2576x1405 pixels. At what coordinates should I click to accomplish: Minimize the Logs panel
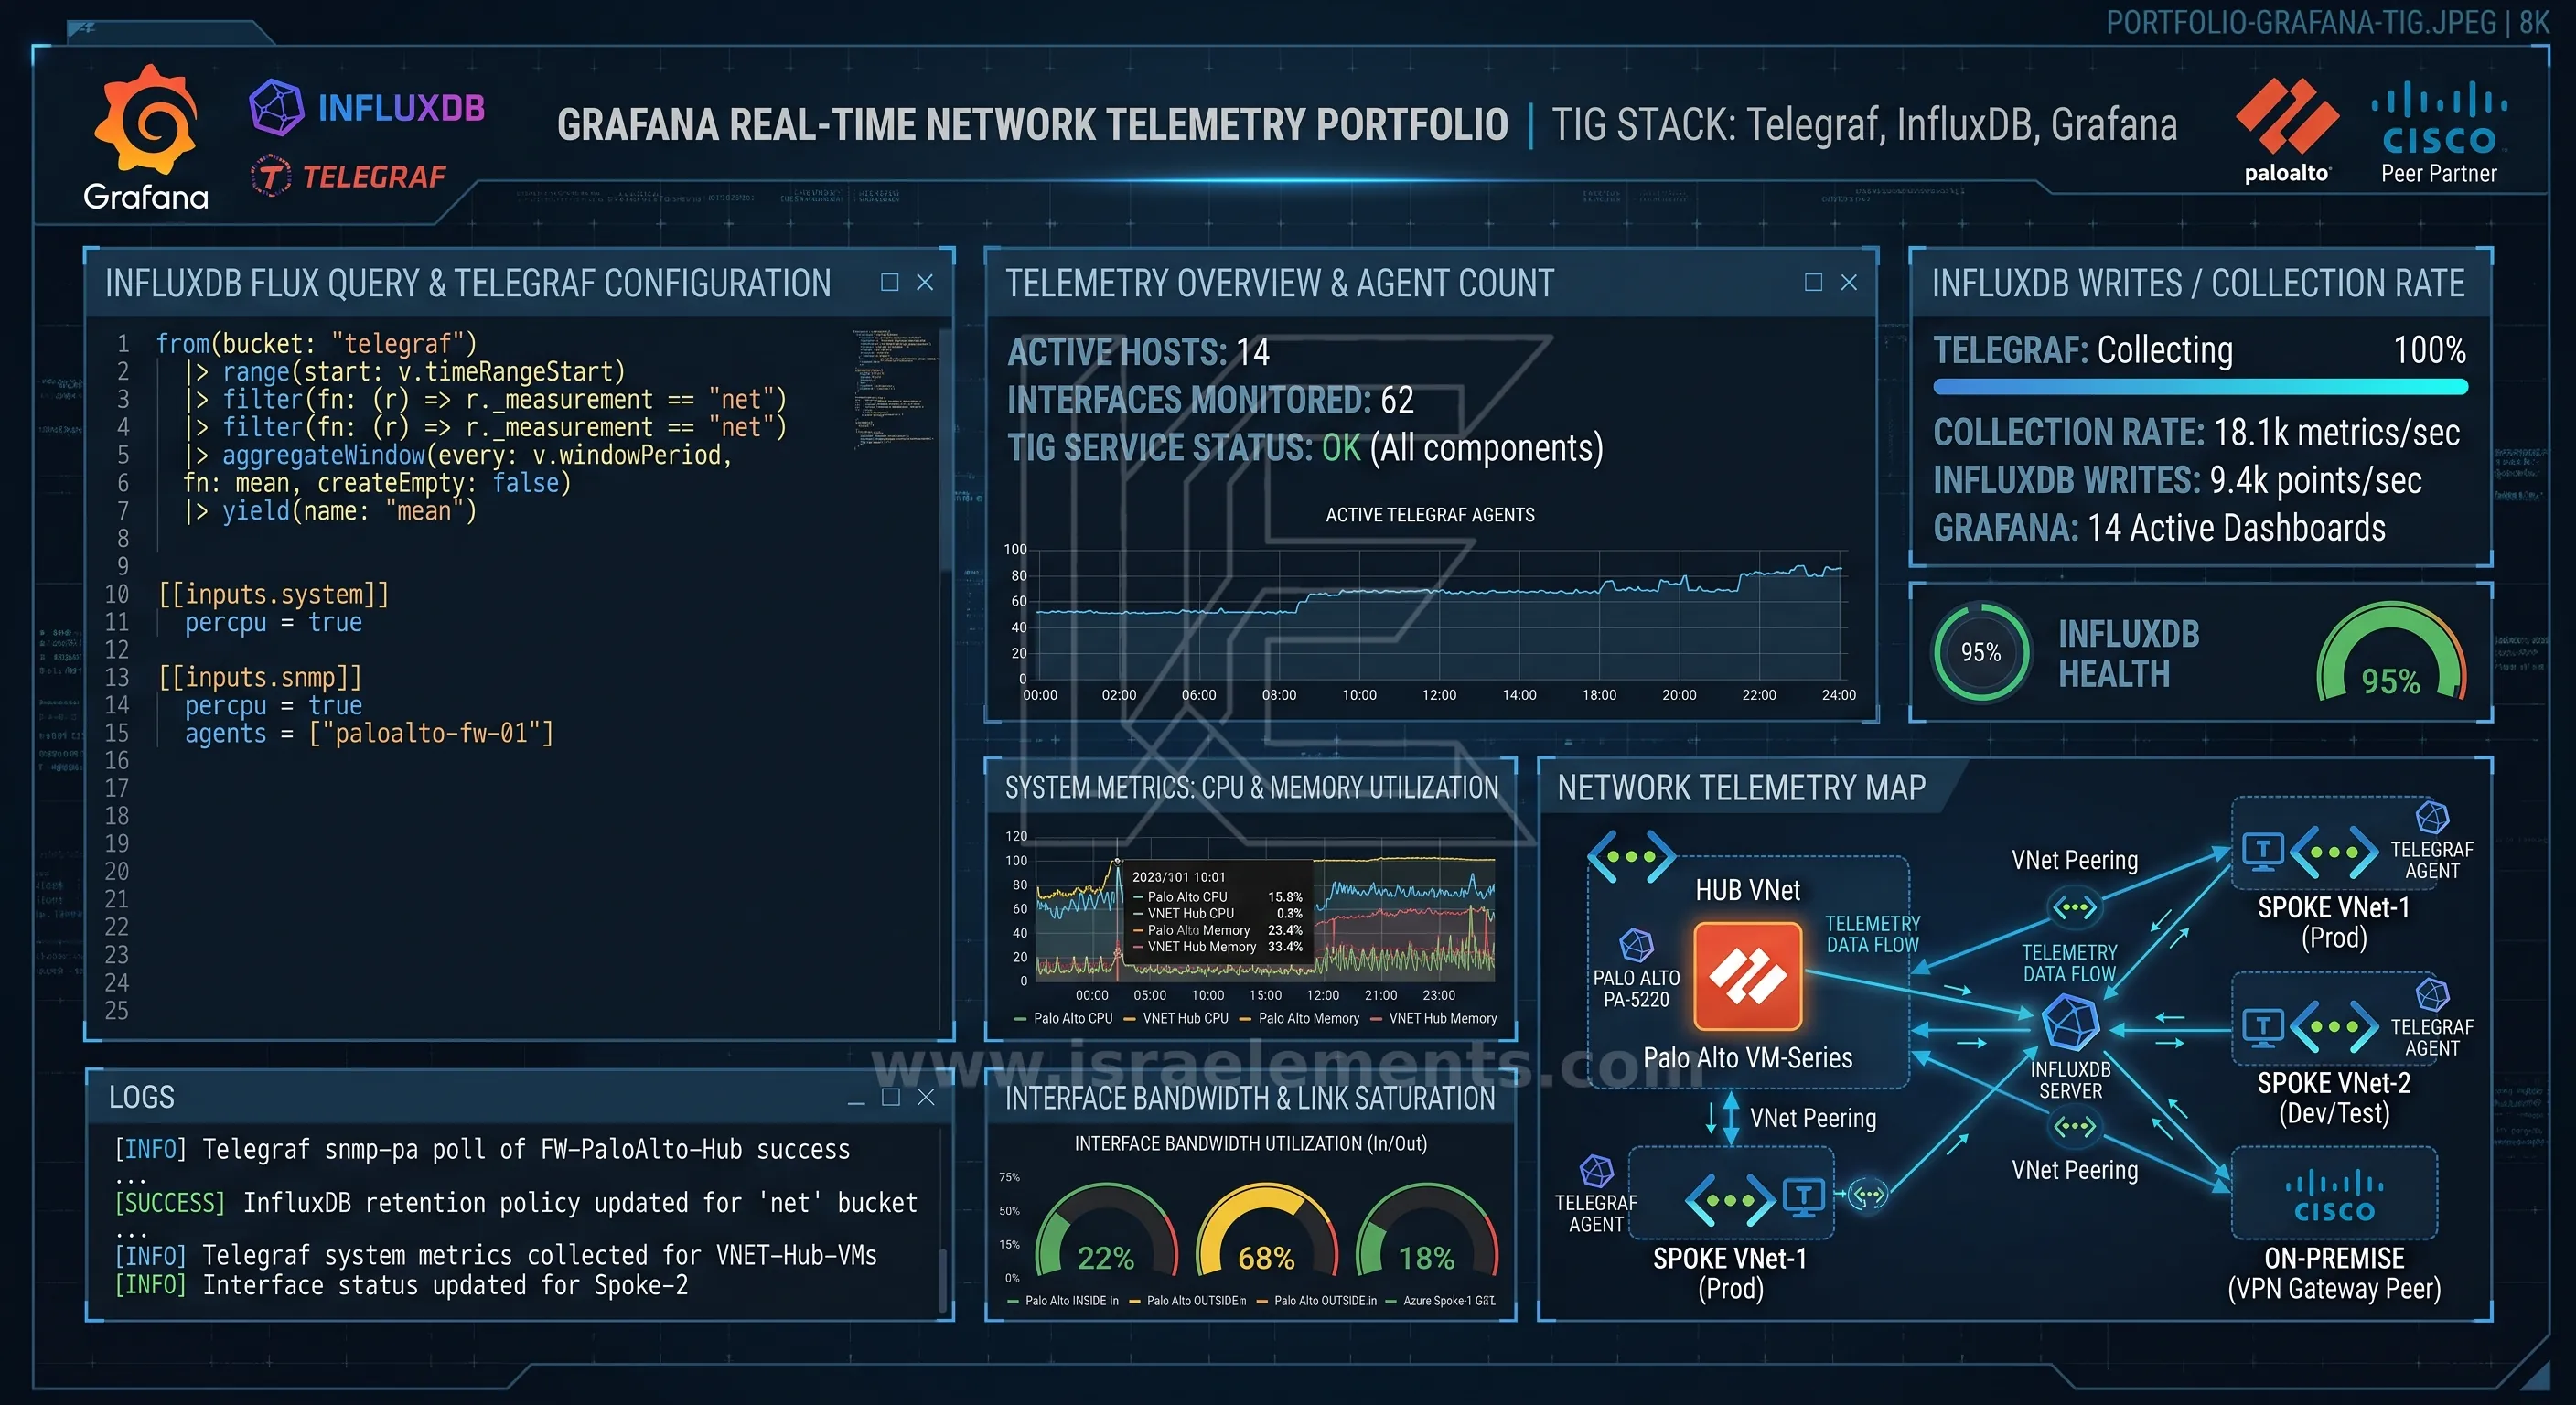point(856,1101)
